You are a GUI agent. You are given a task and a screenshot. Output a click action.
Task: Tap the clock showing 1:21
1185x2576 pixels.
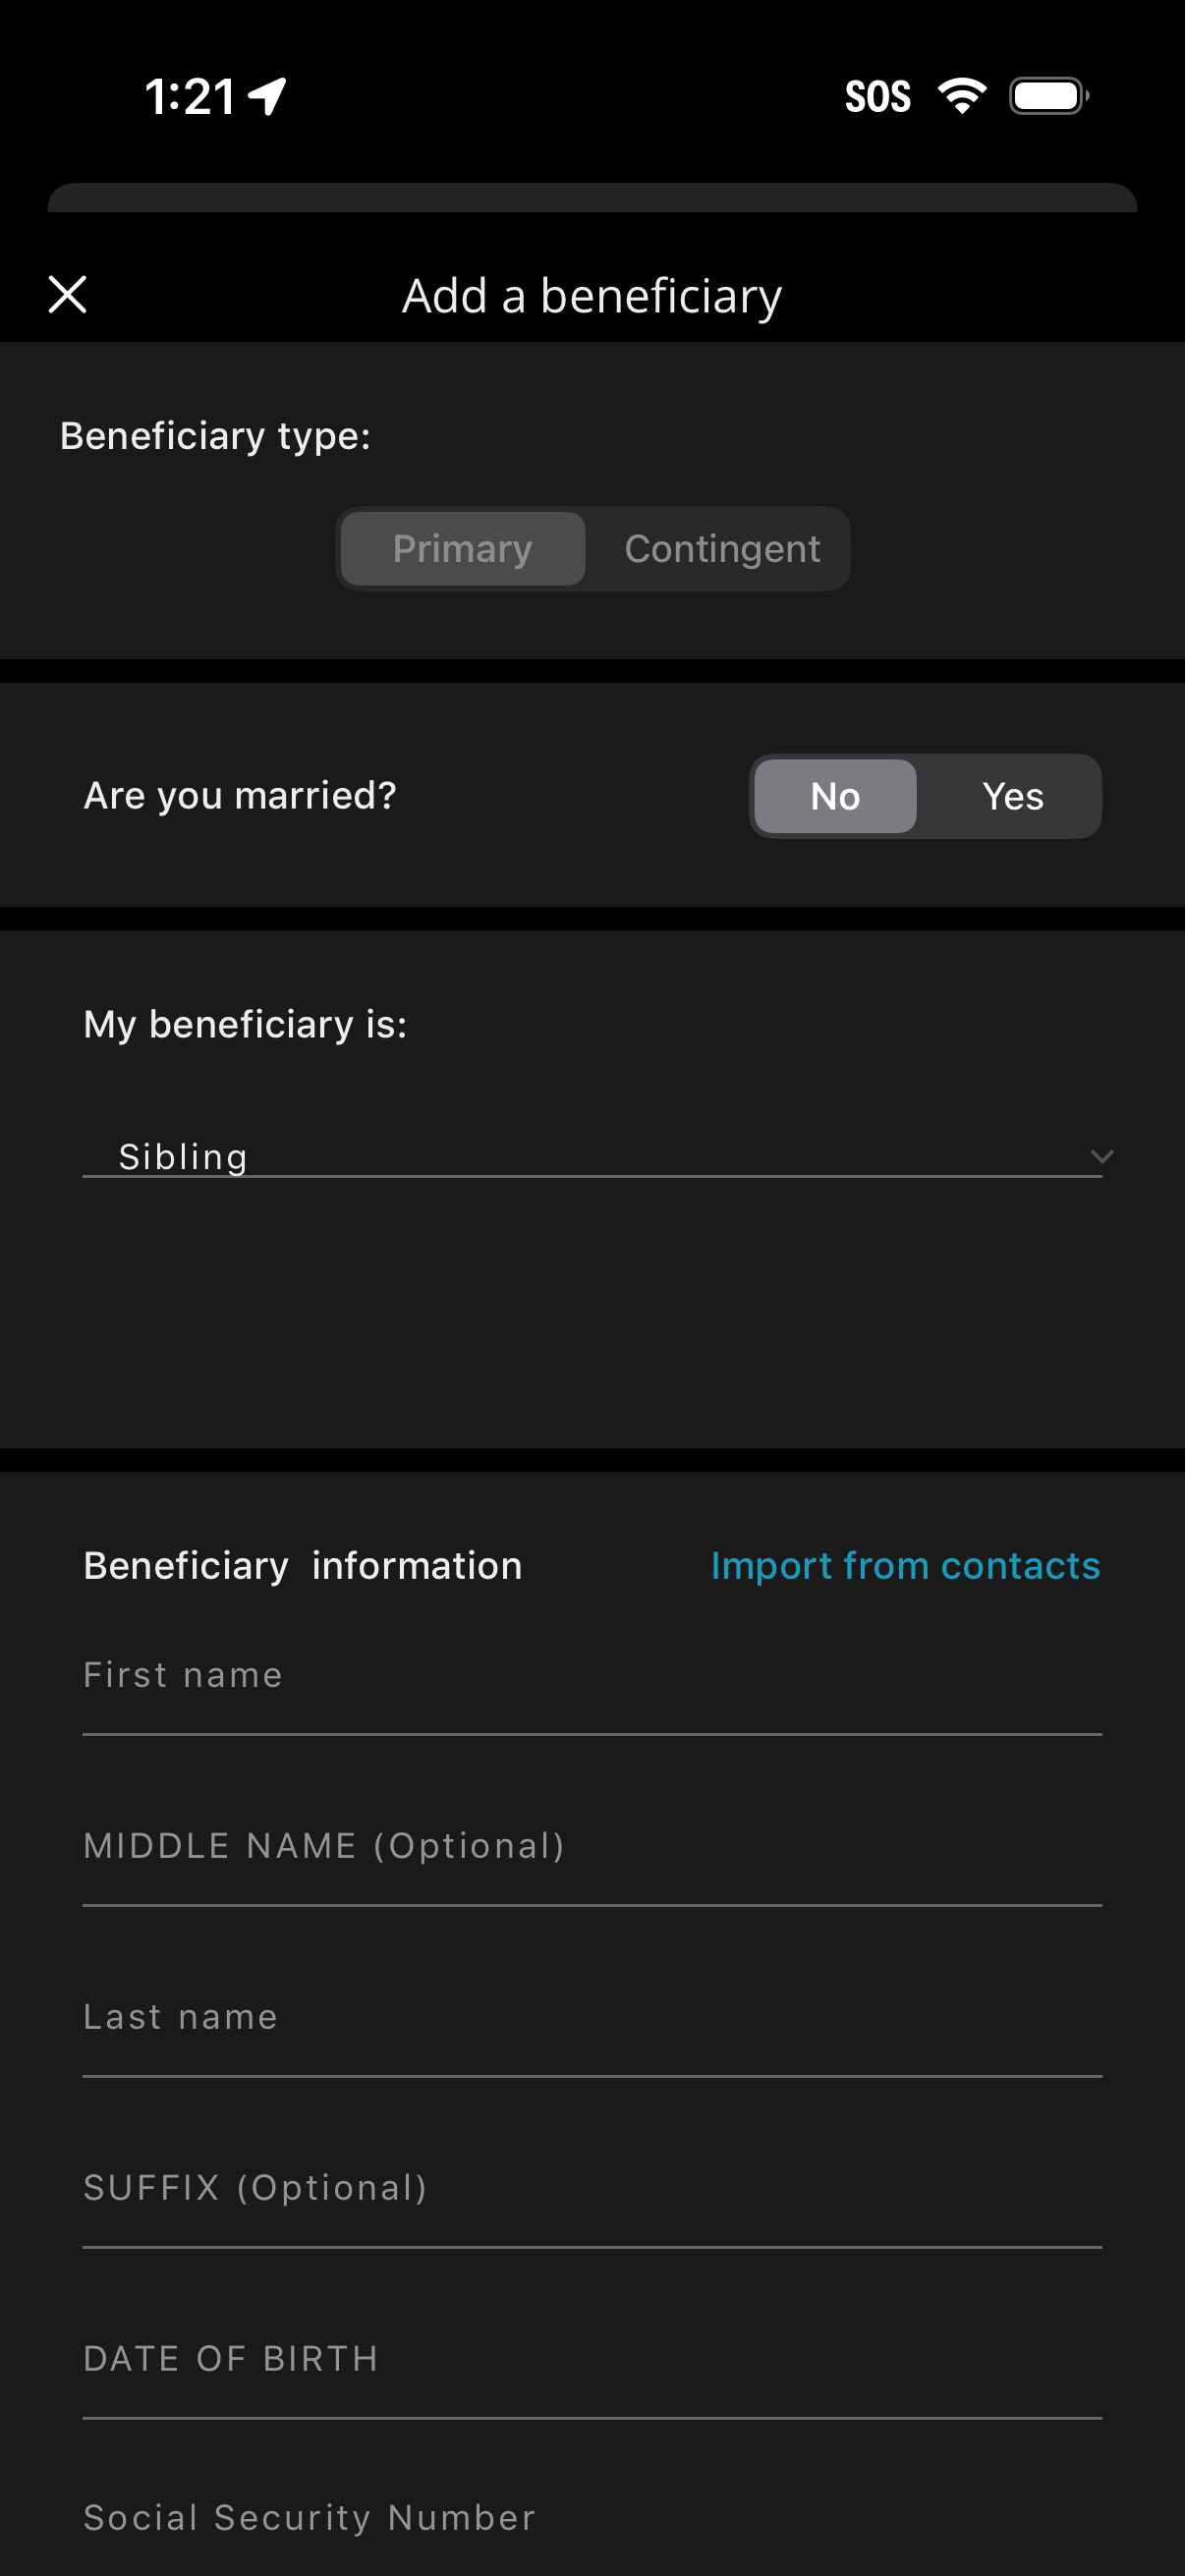(x=190, y=95)
